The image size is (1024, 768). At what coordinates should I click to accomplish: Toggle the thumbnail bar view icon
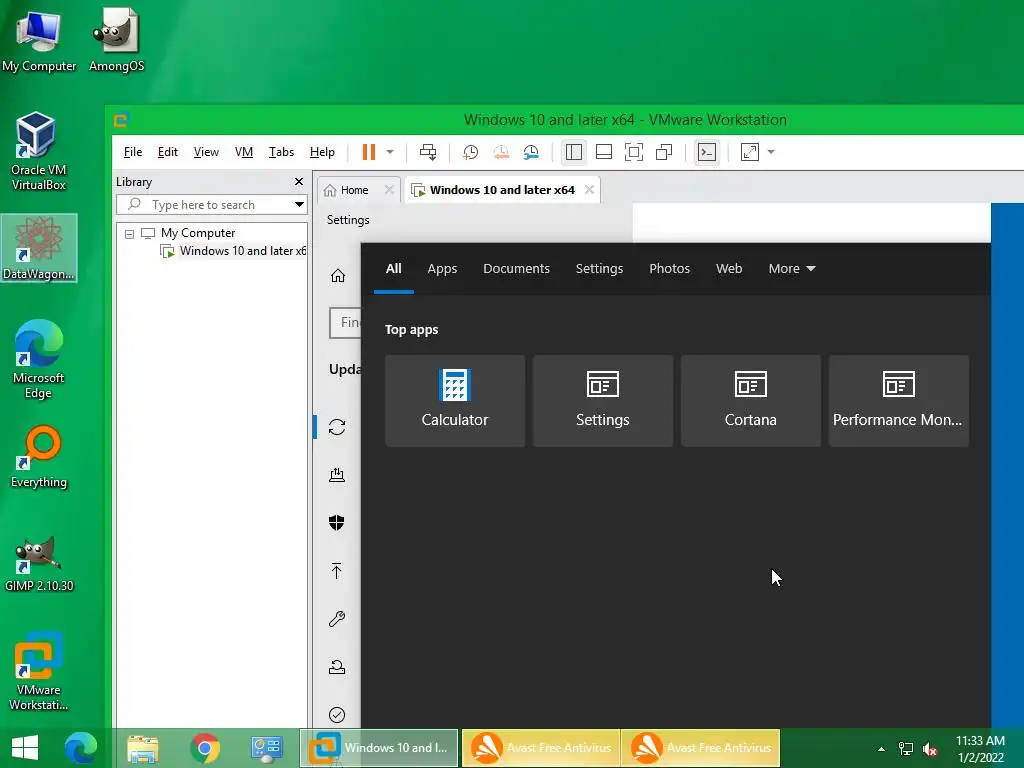point(604,152)
